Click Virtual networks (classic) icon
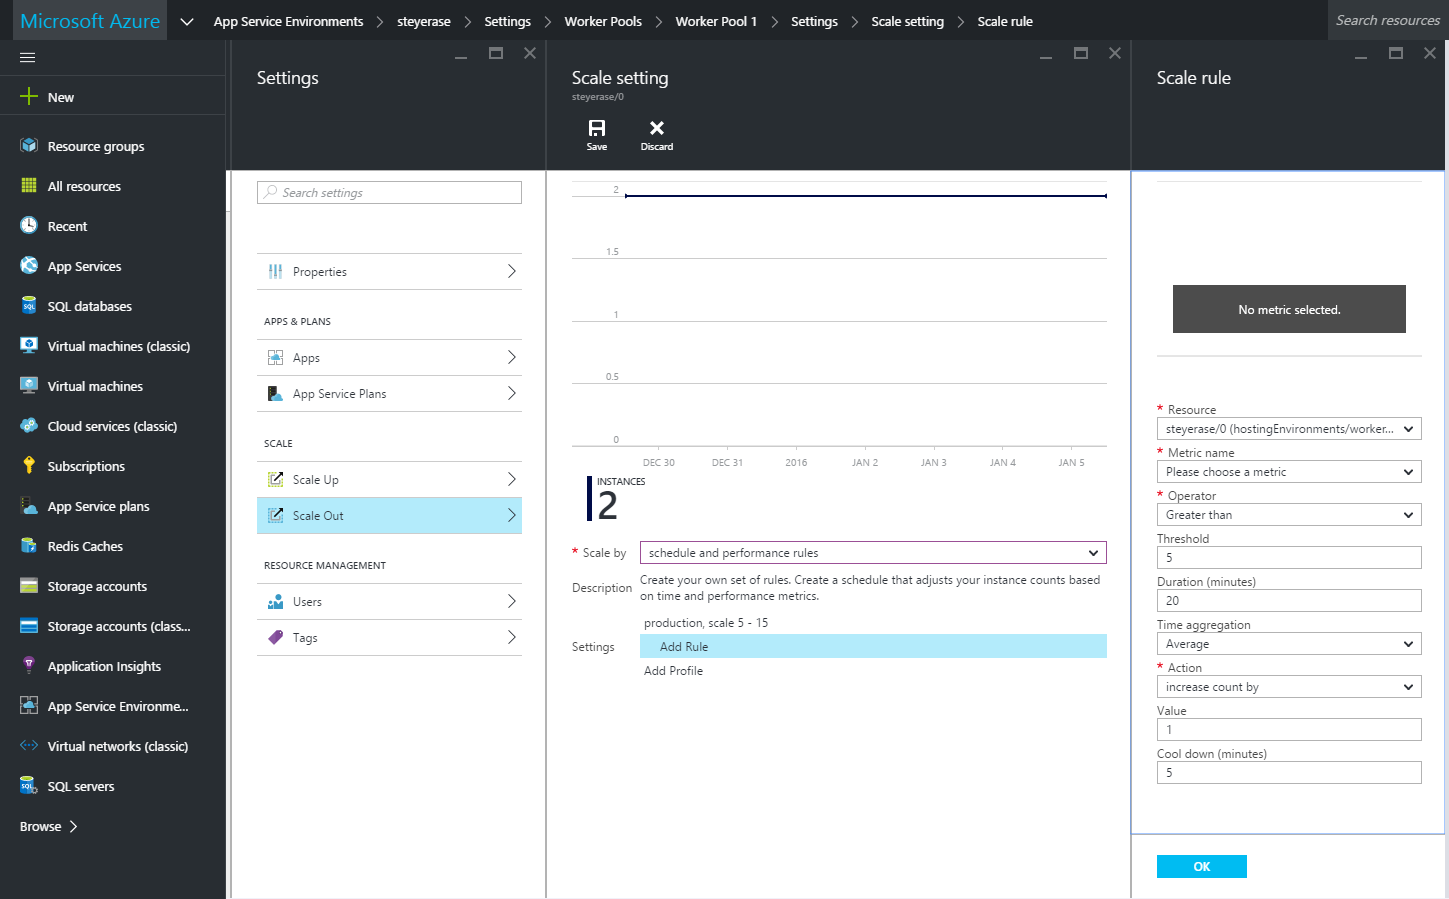This screenshot has height=899, width=1449. point(29,745)
